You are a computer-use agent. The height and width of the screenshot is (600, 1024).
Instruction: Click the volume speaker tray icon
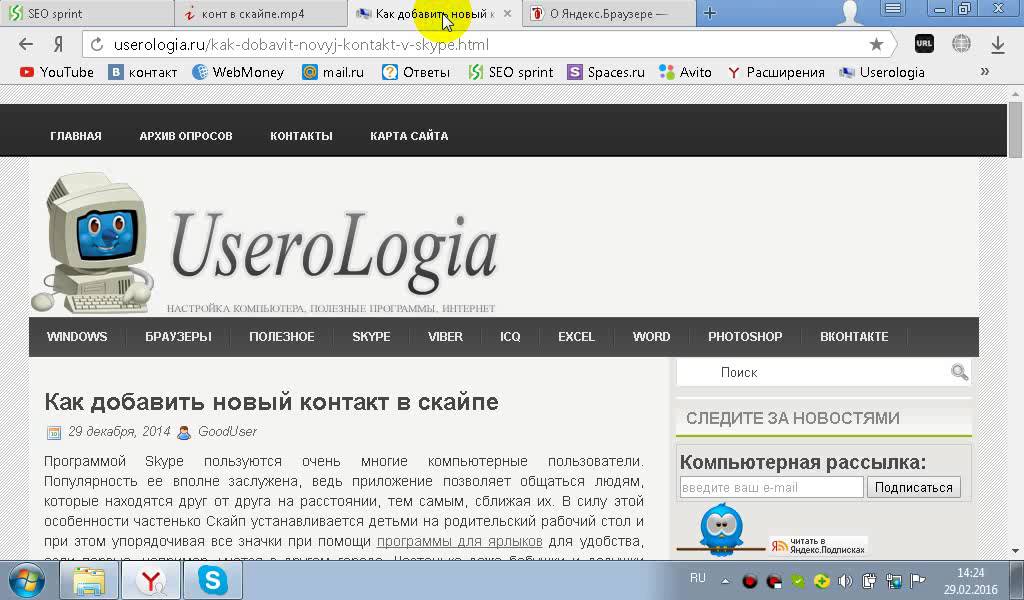tap(845, 580)
